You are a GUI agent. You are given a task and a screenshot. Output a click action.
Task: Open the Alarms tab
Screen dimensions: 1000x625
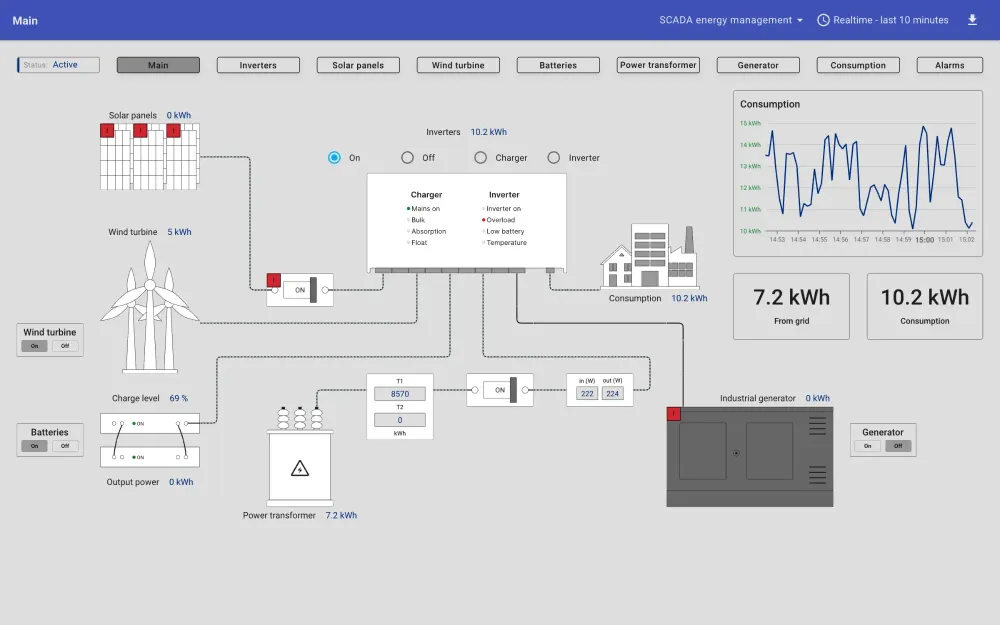pos(950,65)
